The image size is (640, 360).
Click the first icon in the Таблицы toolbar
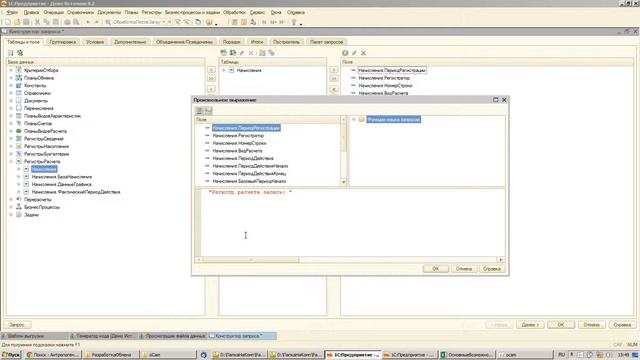(223, 53)
